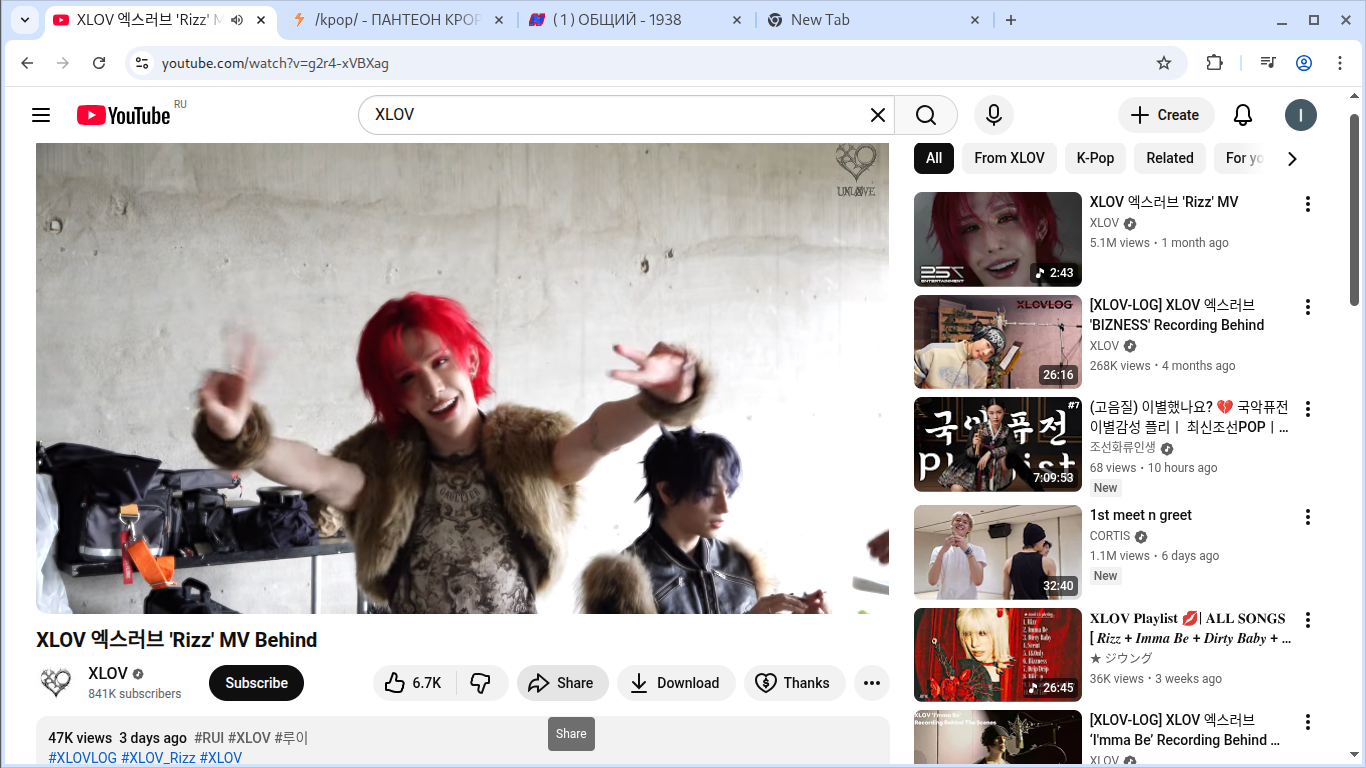This screenshot has height=768, width=1366.
Task: Select the From XLOV filter chip
Action: pyautogui.click(x=1009, y=158)
